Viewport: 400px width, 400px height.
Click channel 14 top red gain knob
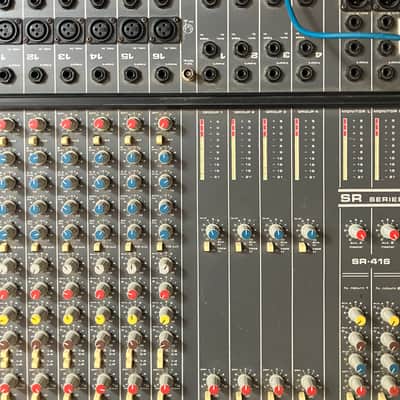[102, 124]
